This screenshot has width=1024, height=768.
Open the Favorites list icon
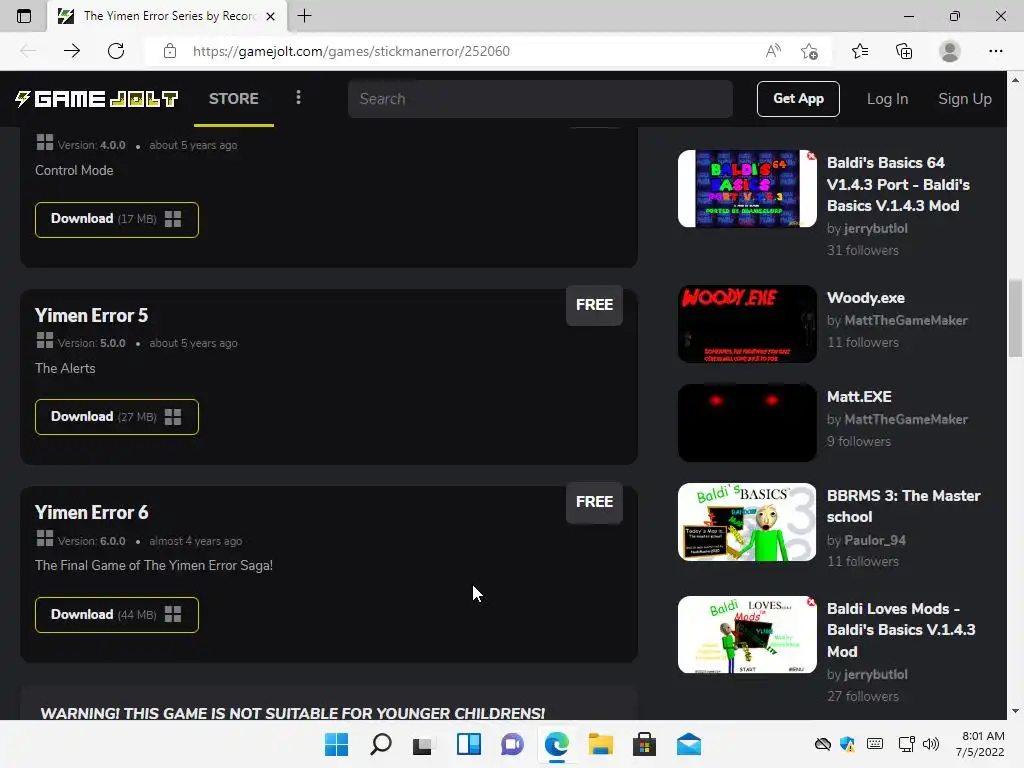pos(860,51)
